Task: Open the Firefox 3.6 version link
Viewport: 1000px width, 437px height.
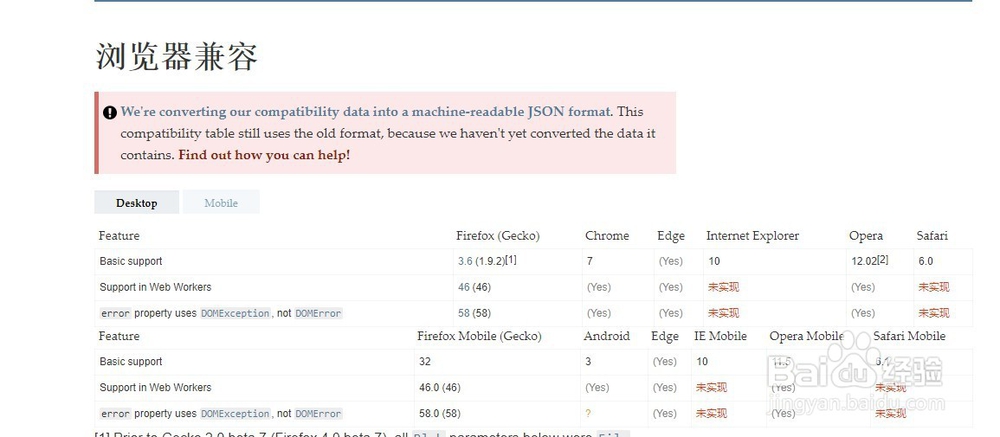Action: (465, 261)
